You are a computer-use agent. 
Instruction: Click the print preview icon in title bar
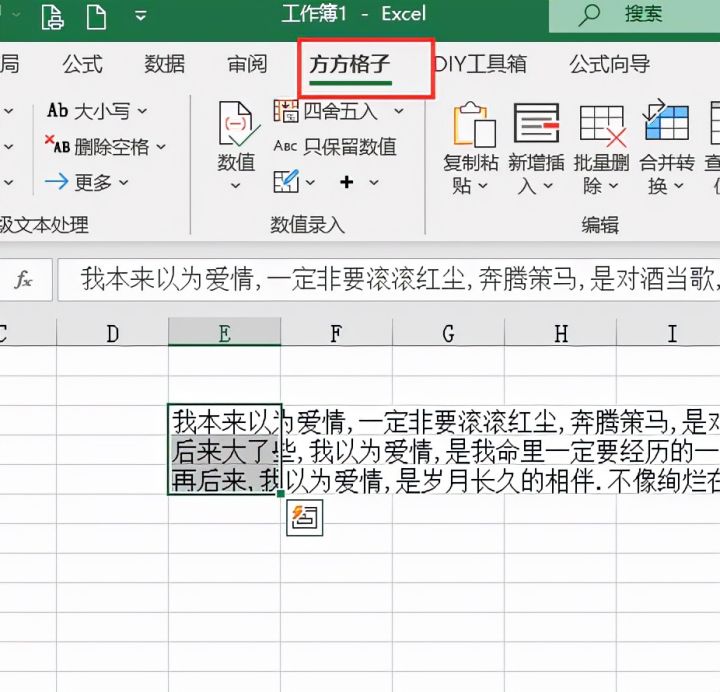click(x=52, y=17)
